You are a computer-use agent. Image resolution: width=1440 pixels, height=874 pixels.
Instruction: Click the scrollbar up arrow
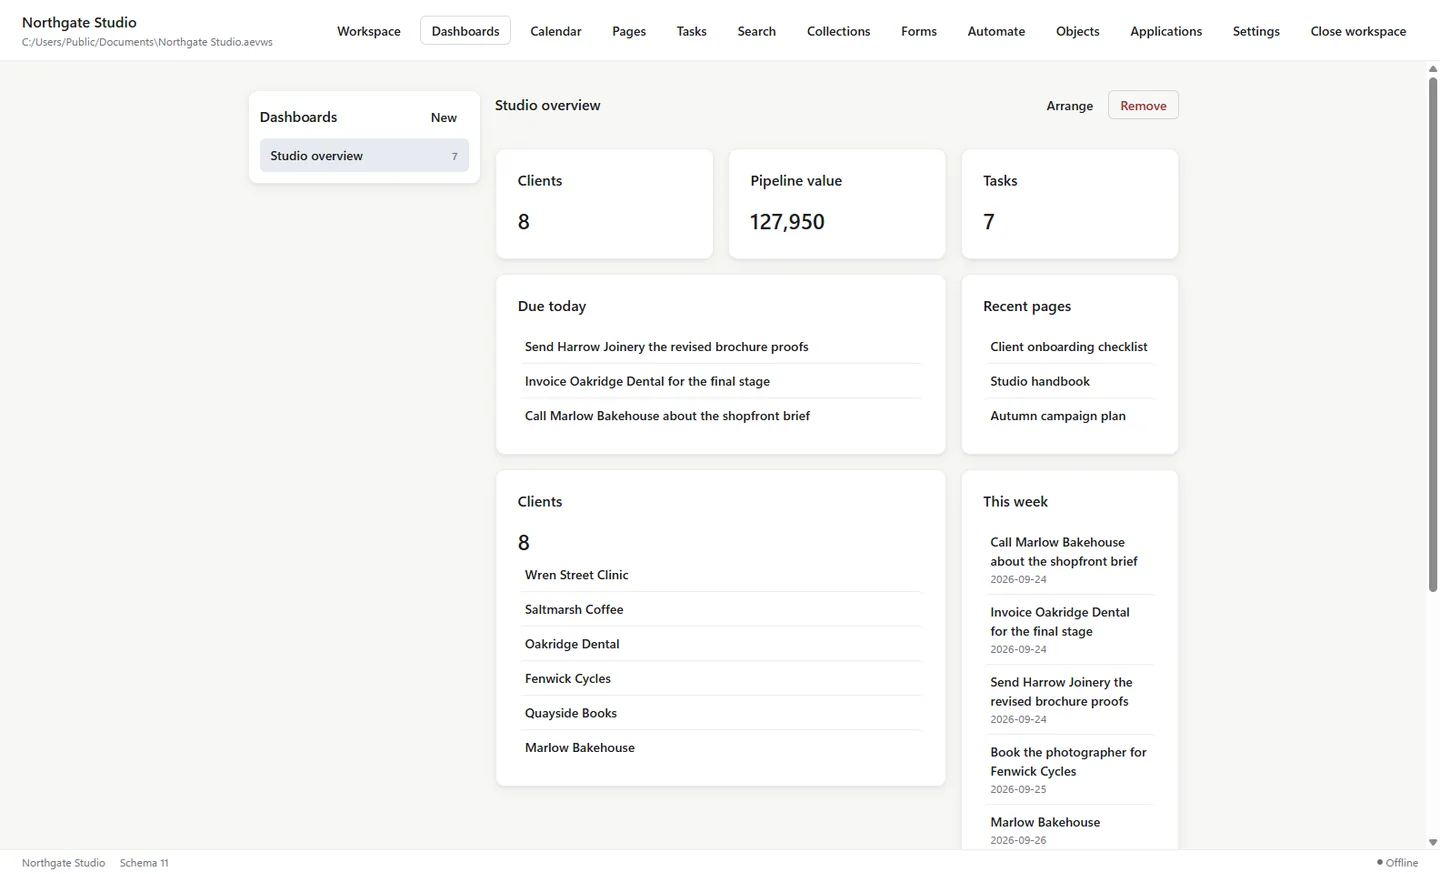(x=1432, y=68)
